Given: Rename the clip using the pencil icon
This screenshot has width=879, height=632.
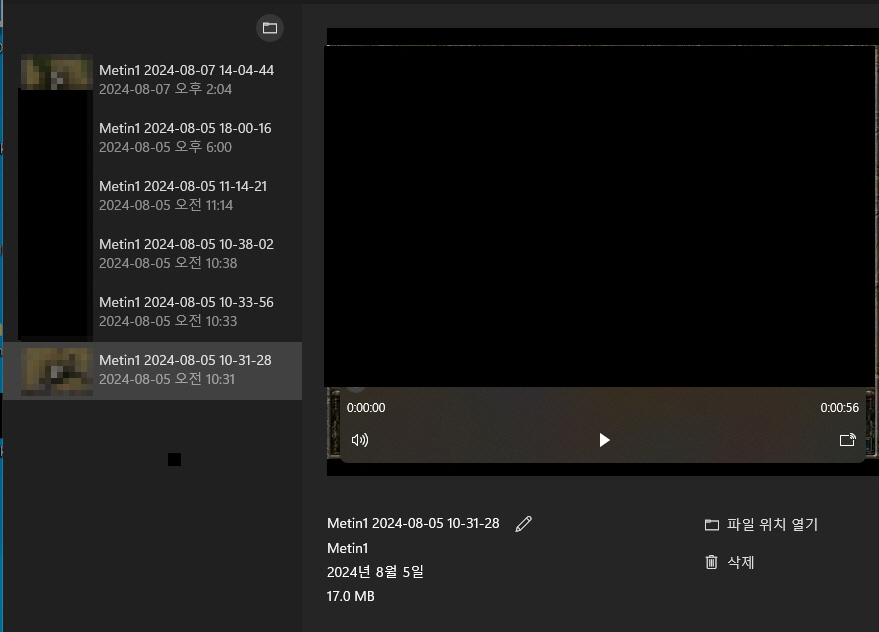Looking at the screenshot, I should tap(524, 524).
